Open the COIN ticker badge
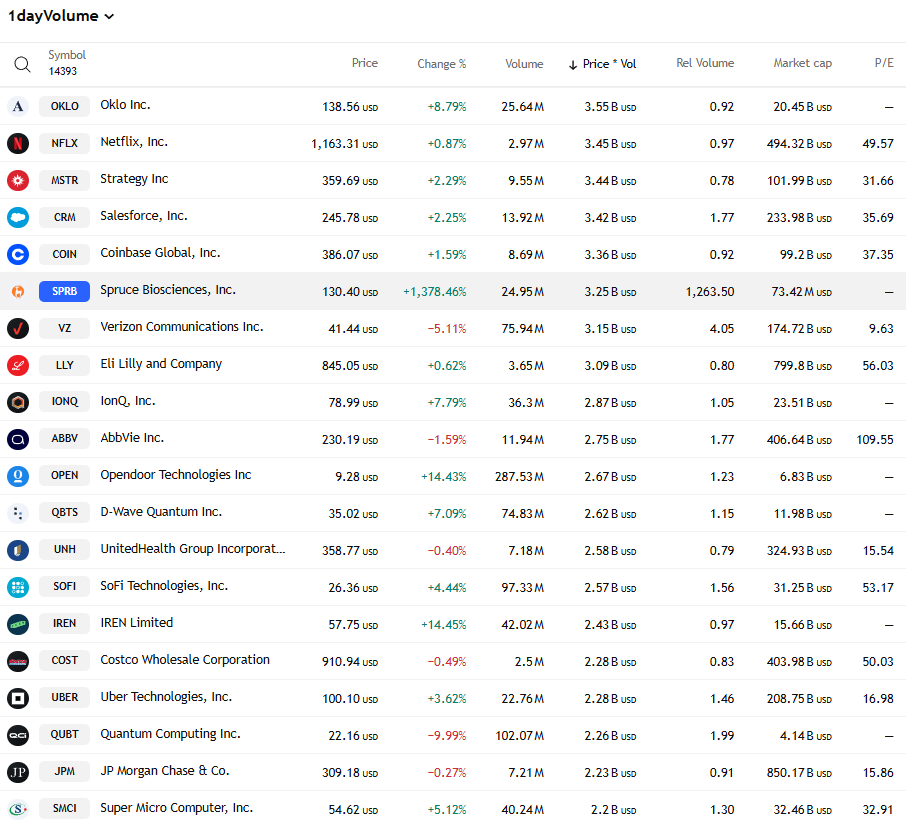Viewport: 906px width, 820px height. pyautogui.click(x=65, y=254)
